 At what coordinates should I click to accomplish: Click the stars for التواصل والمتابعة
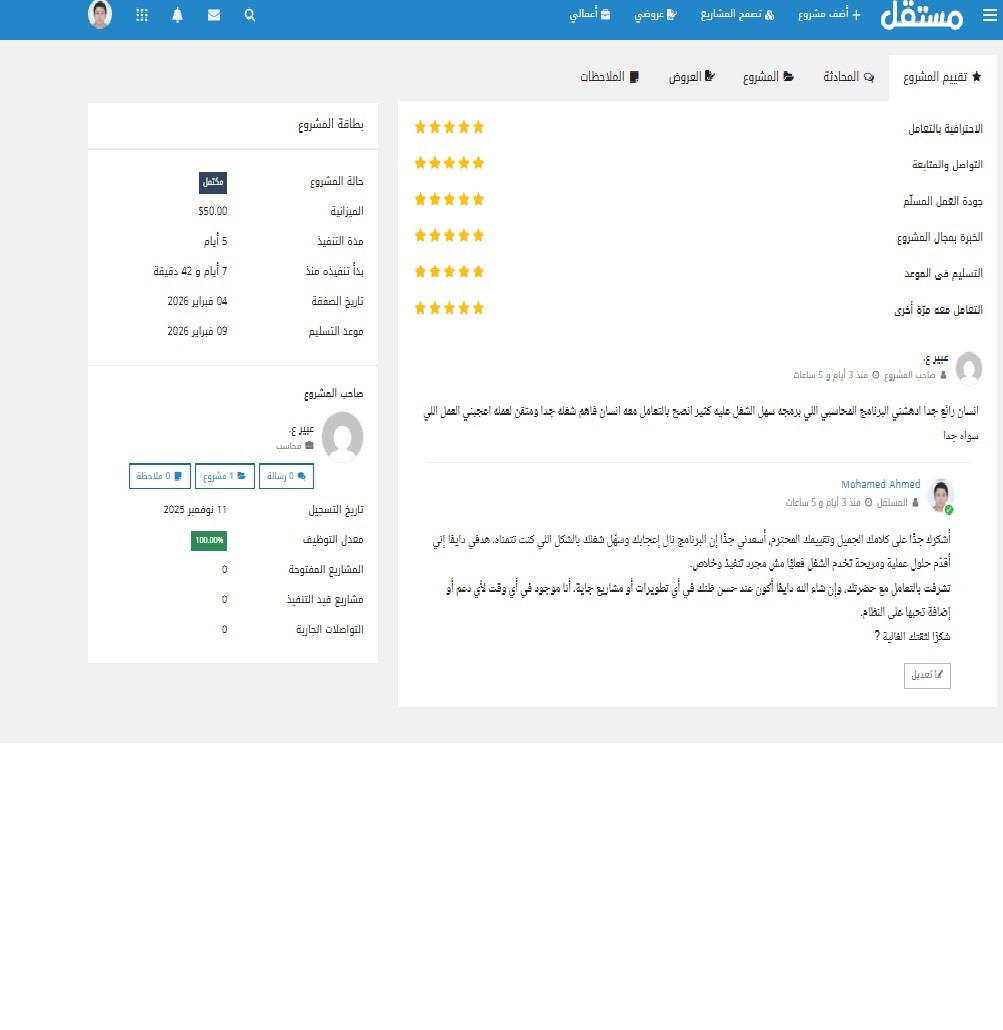point(449,163)
